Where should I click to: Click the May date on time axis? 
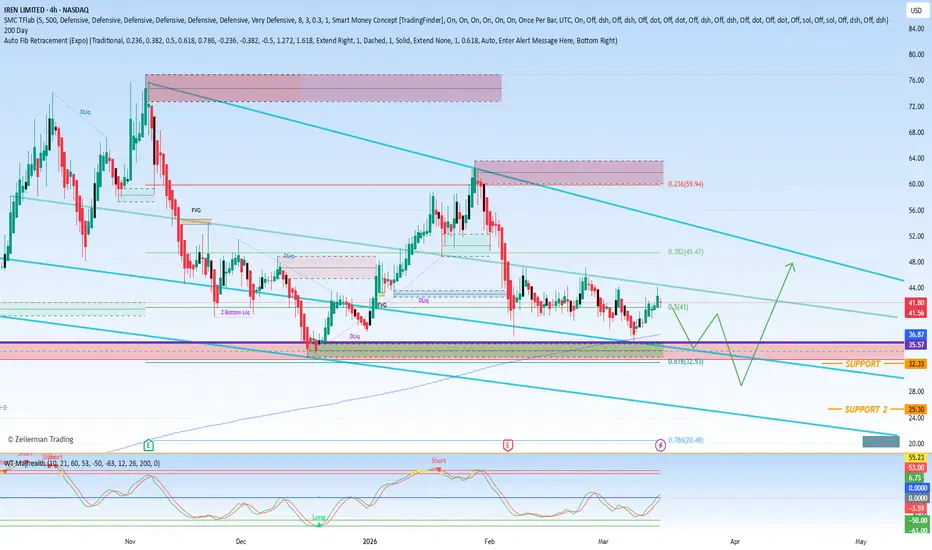tap(861, 541)
